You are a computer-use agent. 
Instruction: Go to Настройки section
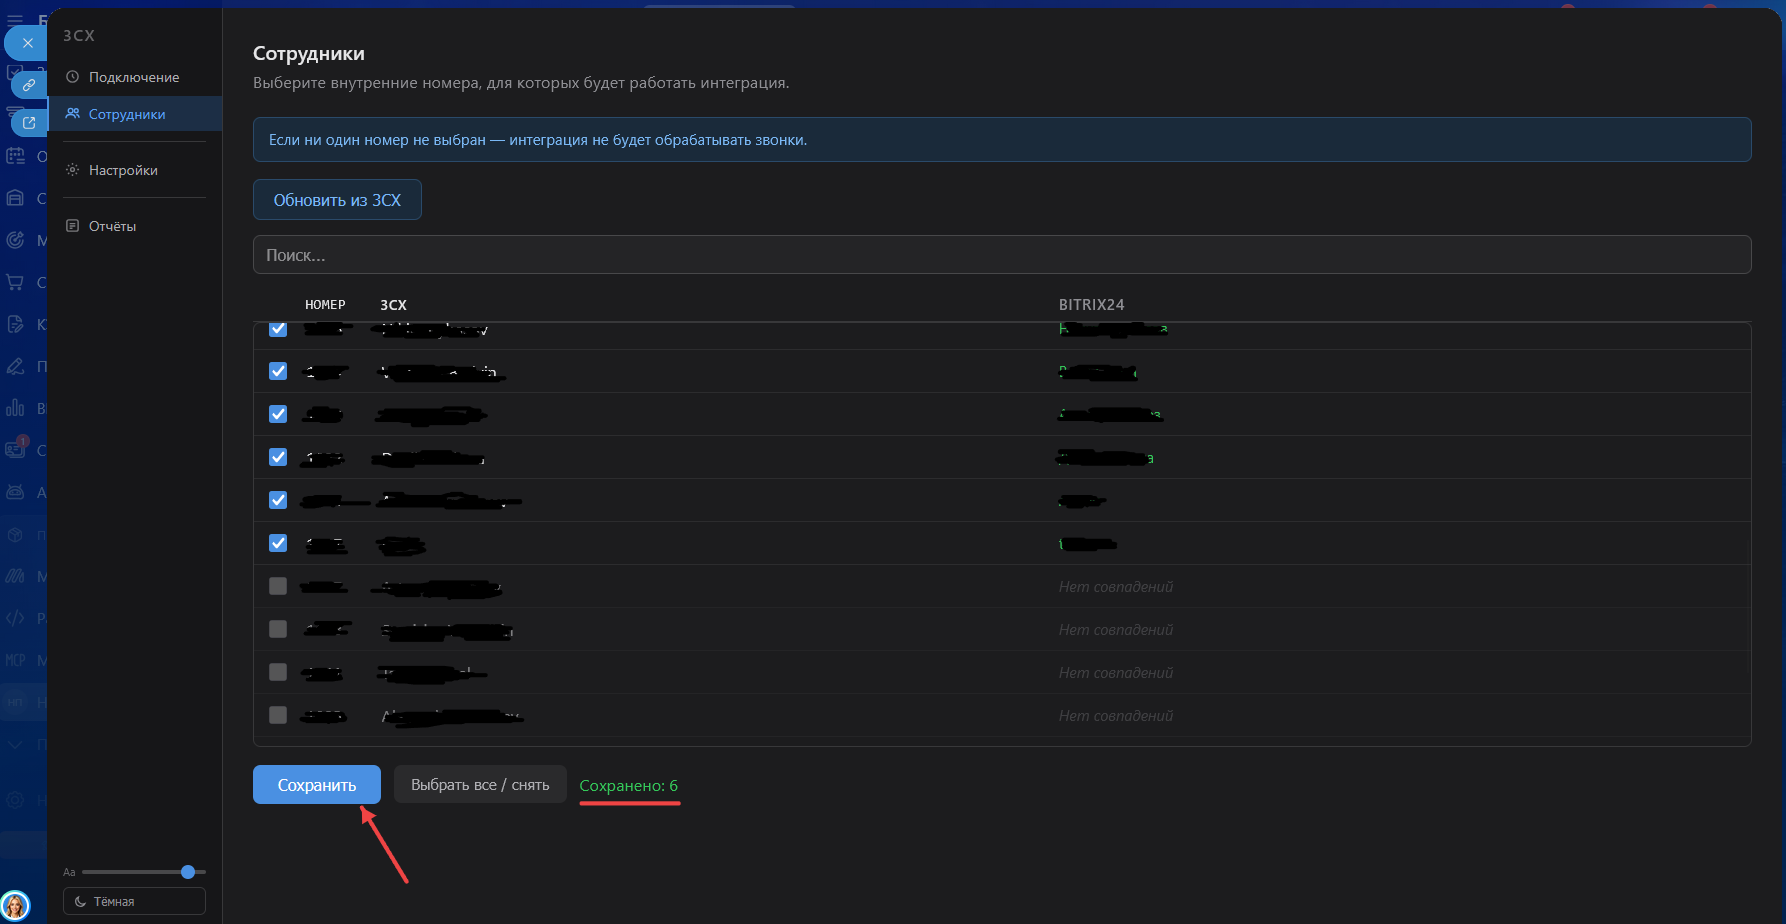134,170
